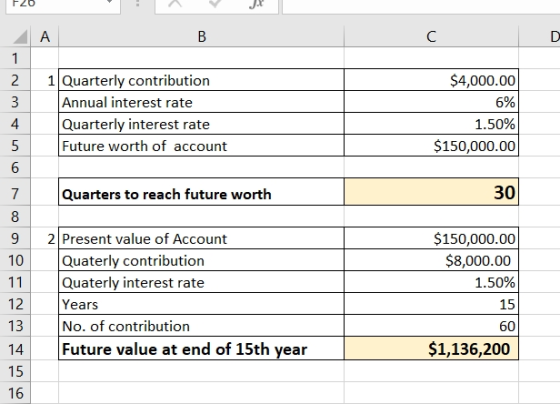Click value cell $4,000.00
560x404 pixels.
(431, 80)
